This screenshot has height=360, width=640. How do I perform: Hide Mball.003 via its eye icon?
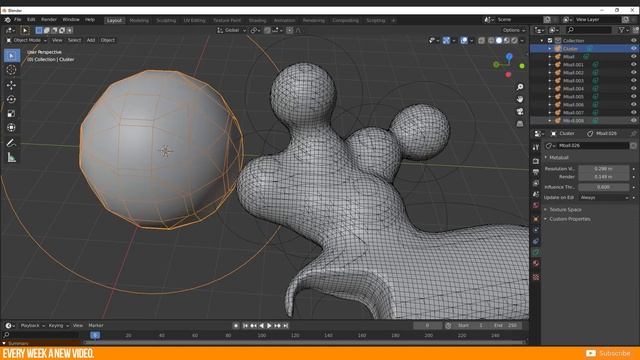point(633,80)
